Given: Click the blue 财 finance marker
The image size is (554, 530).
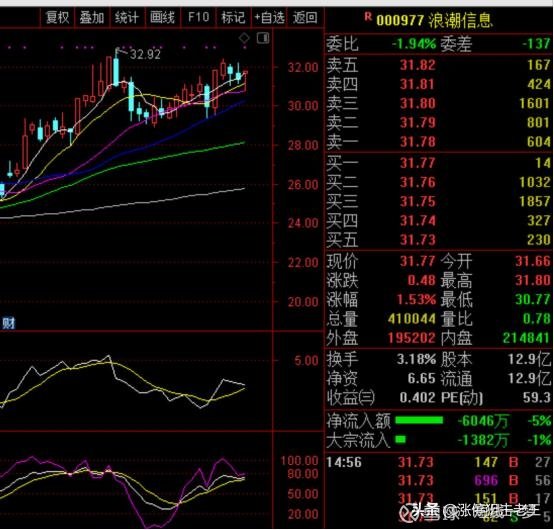Looking at the screenshot, I should click(x=8, y=323).
